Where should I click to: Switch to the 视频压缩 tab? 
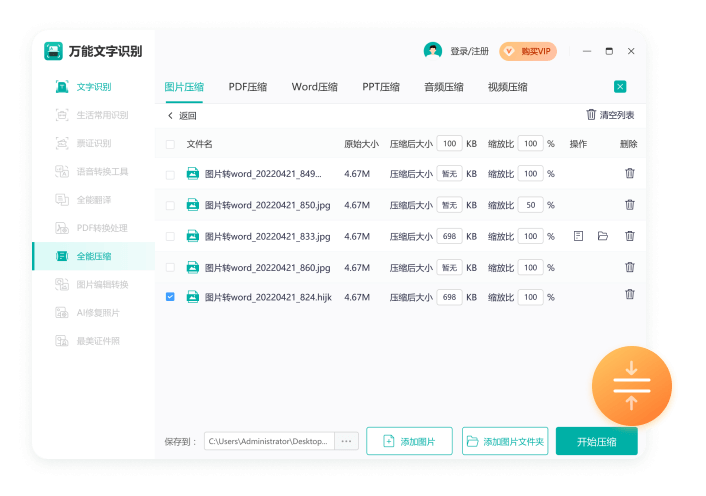click(507, 87)
